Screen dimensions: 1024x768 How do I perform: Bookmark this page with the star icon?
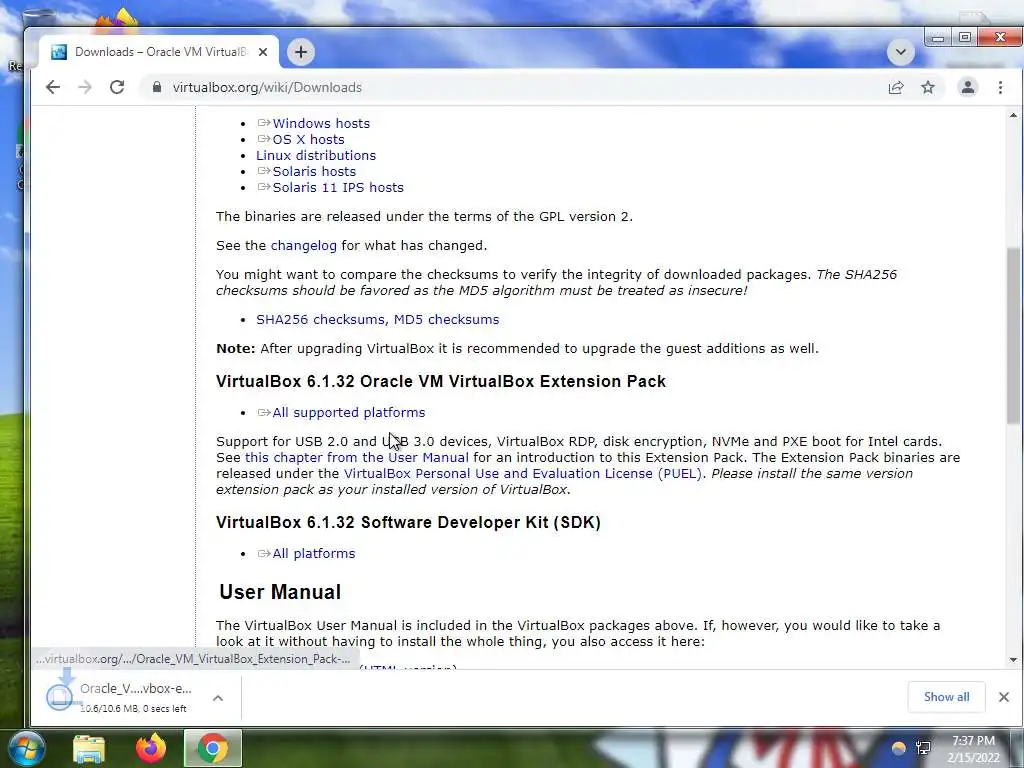tap(928, 87)
